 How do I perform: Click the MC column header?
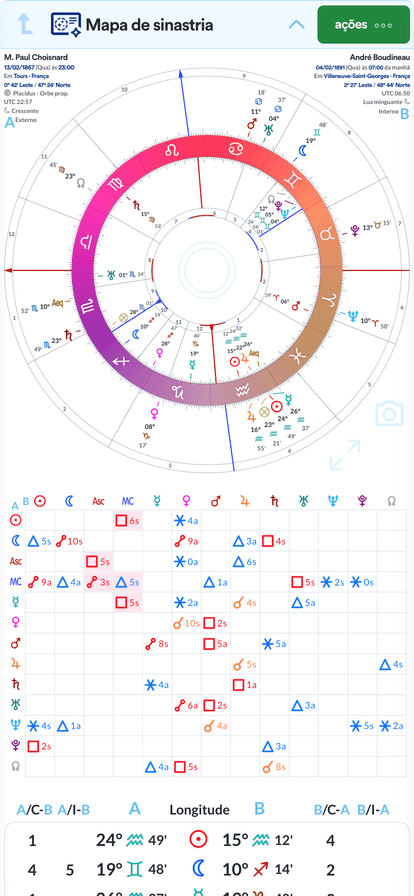pos(128,502)
